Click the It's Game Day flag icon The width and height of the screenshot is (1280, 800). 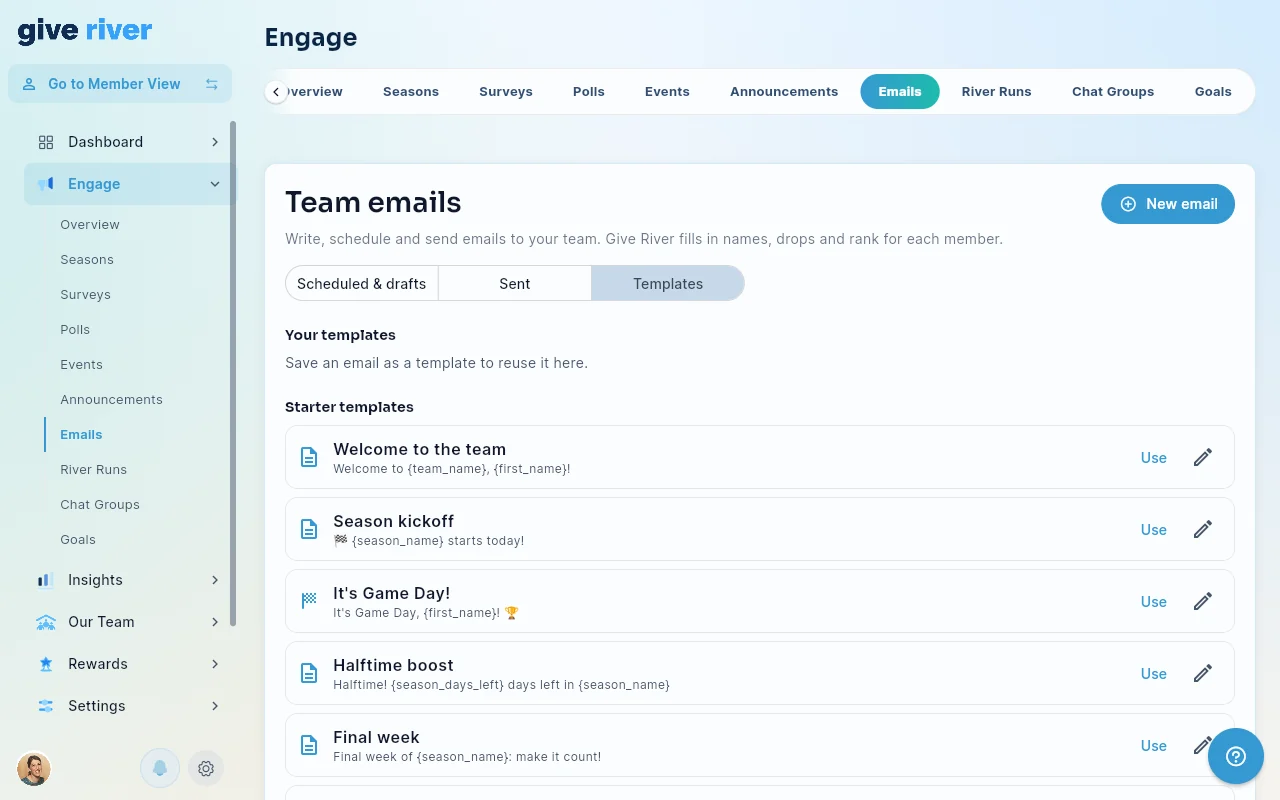(309, 601)
